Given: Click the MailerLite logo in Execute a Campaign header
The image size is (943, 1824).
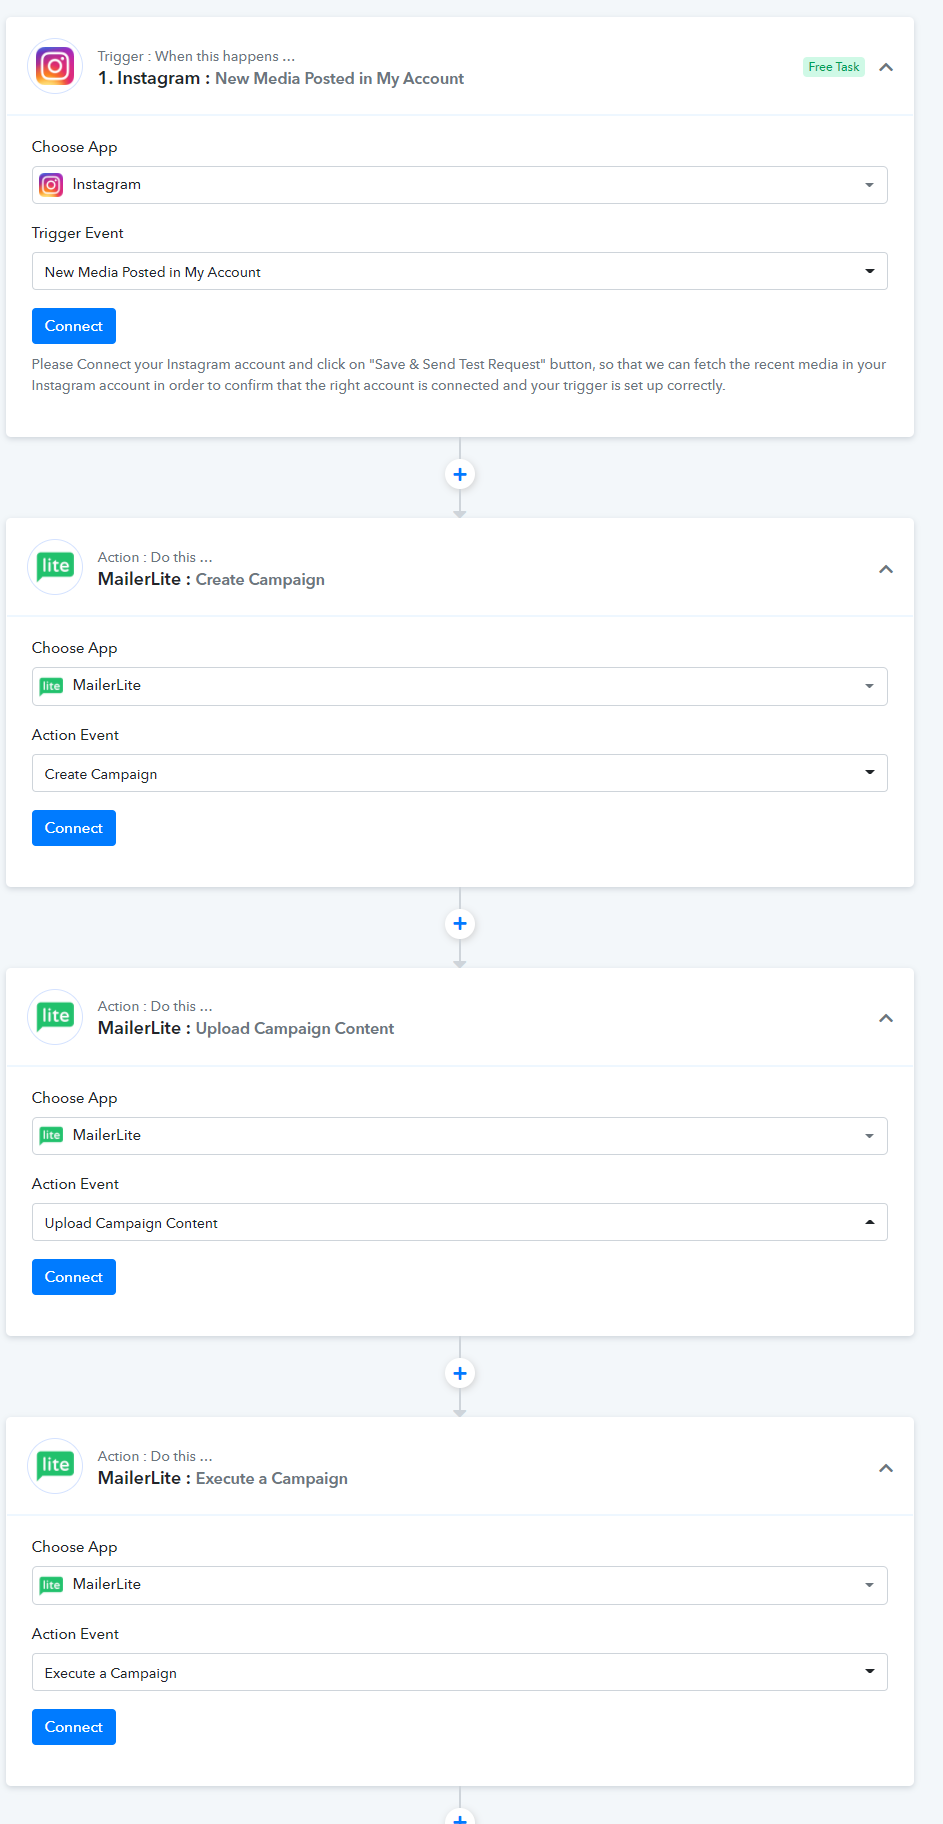Looking at the screenshot, I should click(55, 1466).
